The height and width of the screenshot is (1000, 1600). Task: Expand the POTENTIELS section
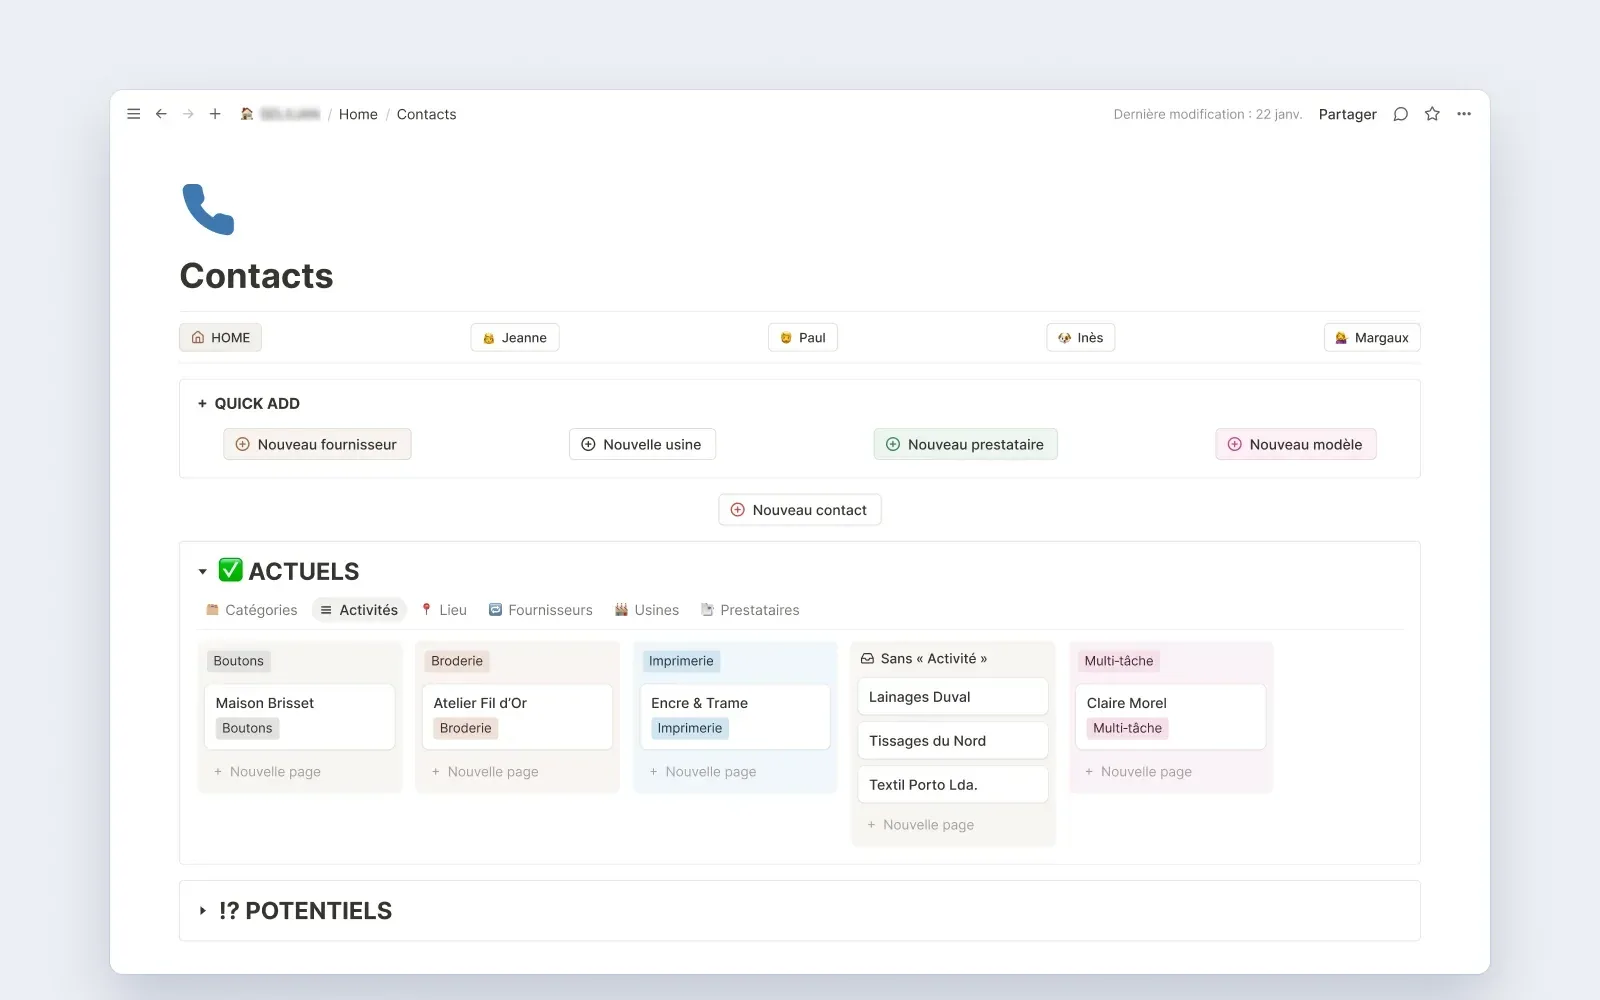[x=203, y=911]
